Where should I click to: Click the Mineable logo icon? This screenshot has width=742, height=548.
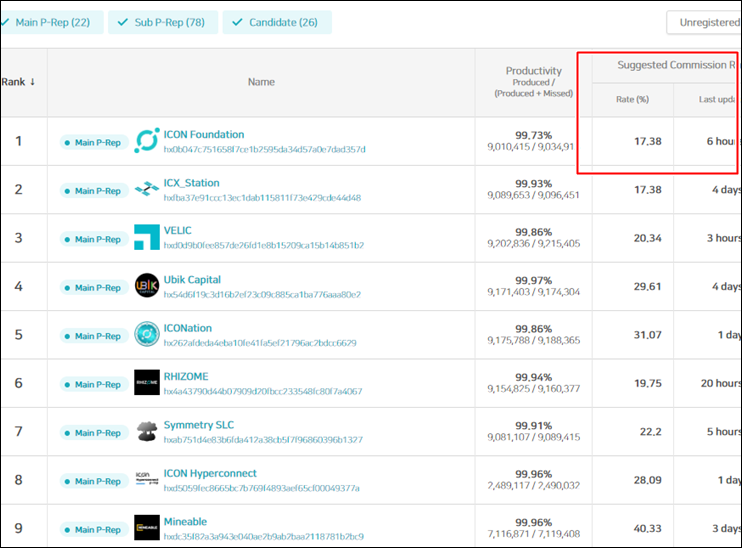(x=147, y=528)
